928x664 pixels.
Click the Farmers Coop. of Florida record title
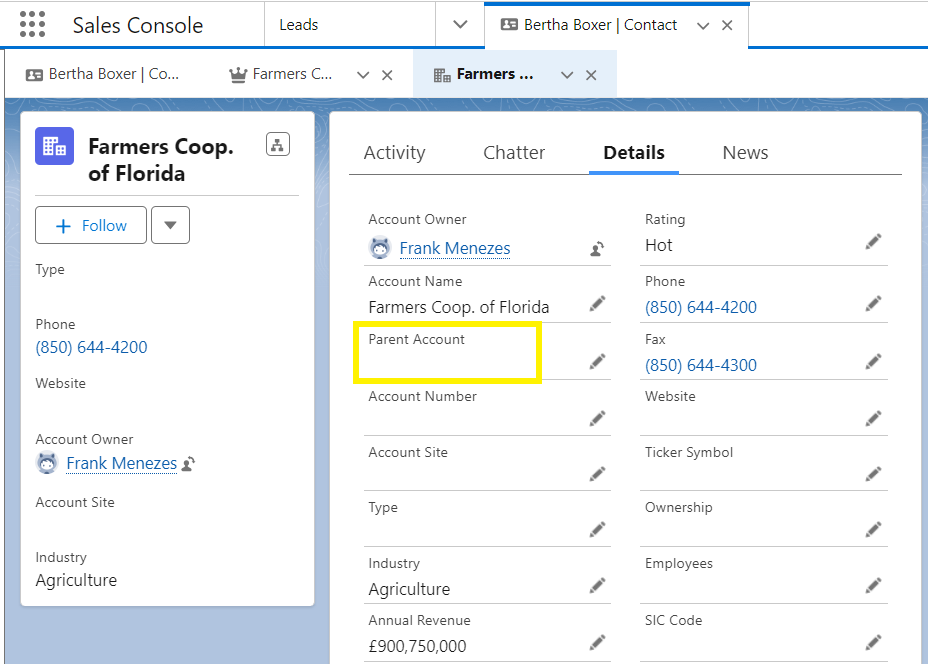tap(161, 160)
